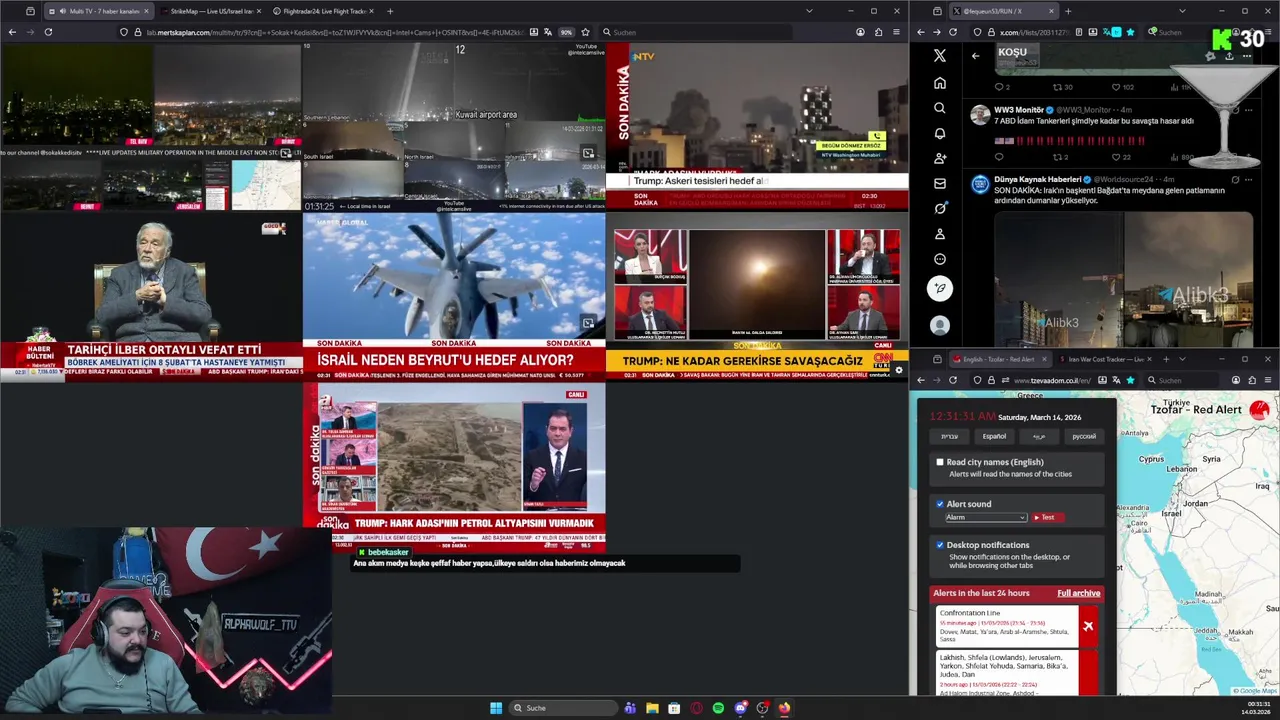Open X direct messages envelope icon
Image resolution: width=1280 pixels, height=720 pixels.
click(x=939, y=184)
